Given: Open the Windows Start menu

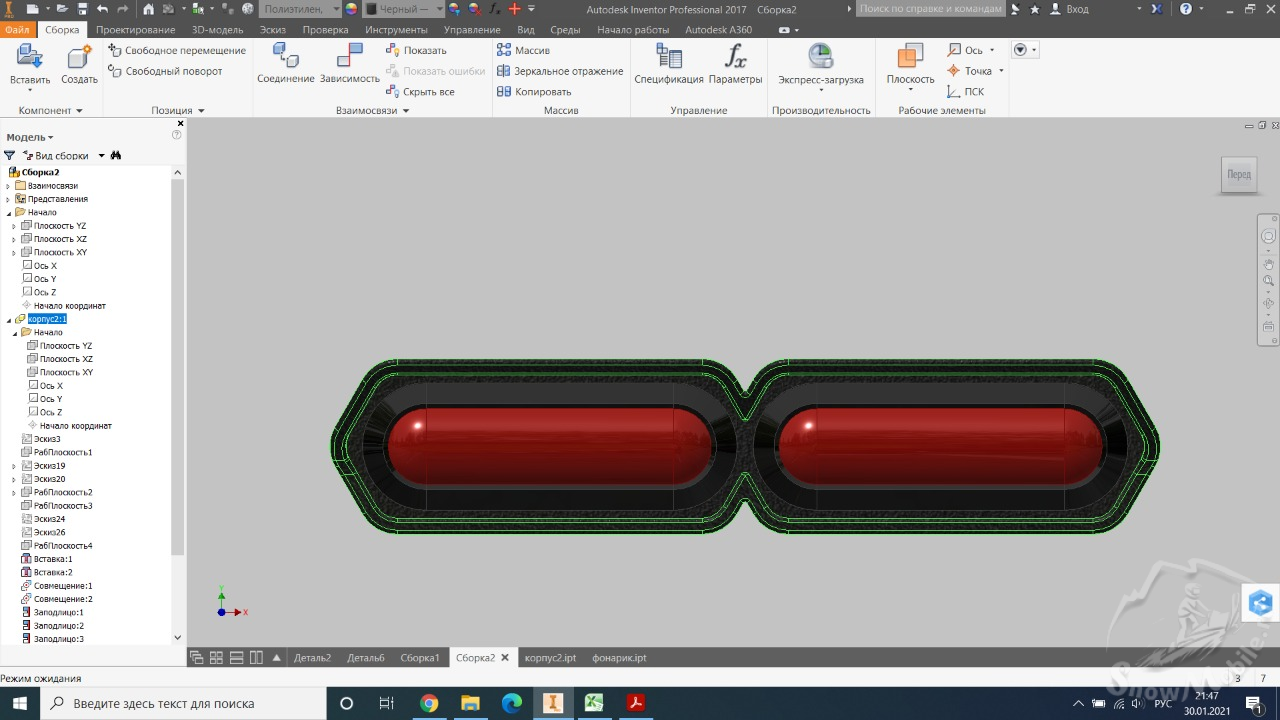Looking at the screenshot, I should [x=20, y=703].
